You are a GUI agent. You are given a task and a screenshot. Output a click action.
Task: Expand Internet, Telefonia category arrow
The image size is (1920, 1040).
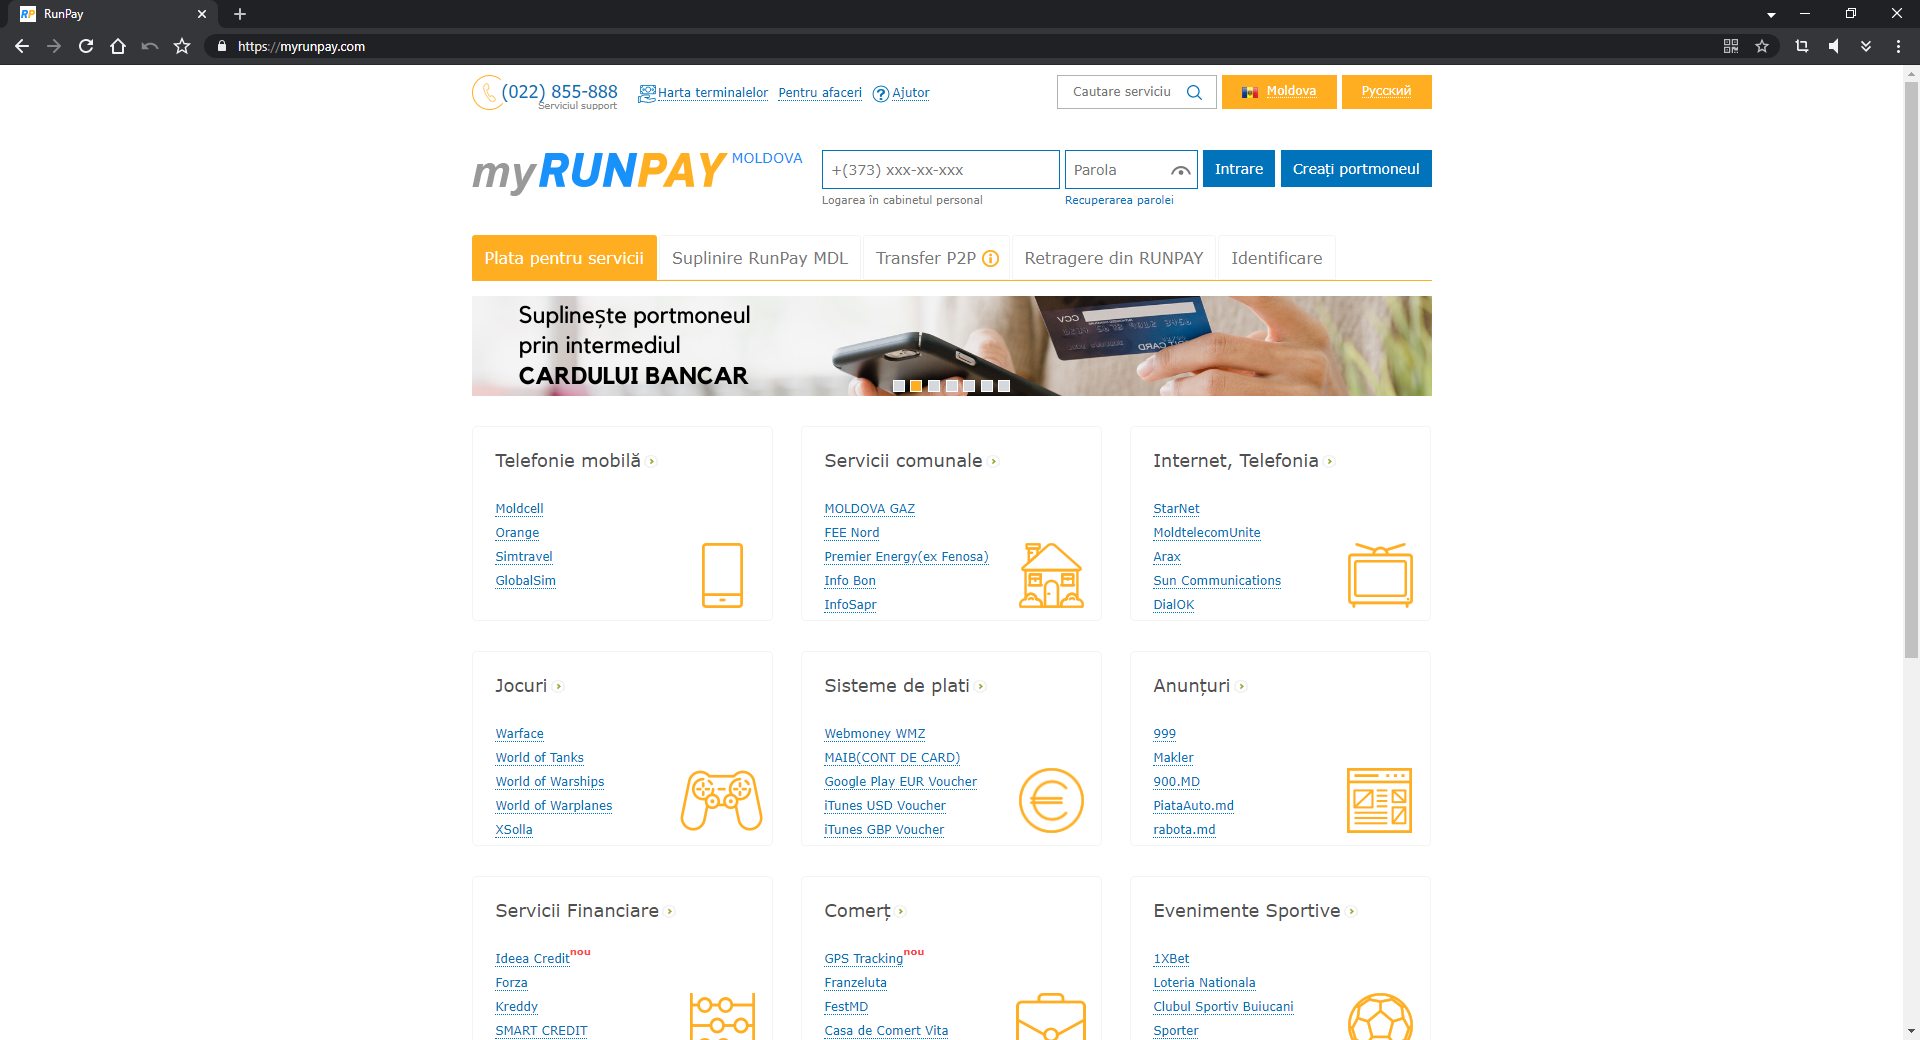point(1330,462)
